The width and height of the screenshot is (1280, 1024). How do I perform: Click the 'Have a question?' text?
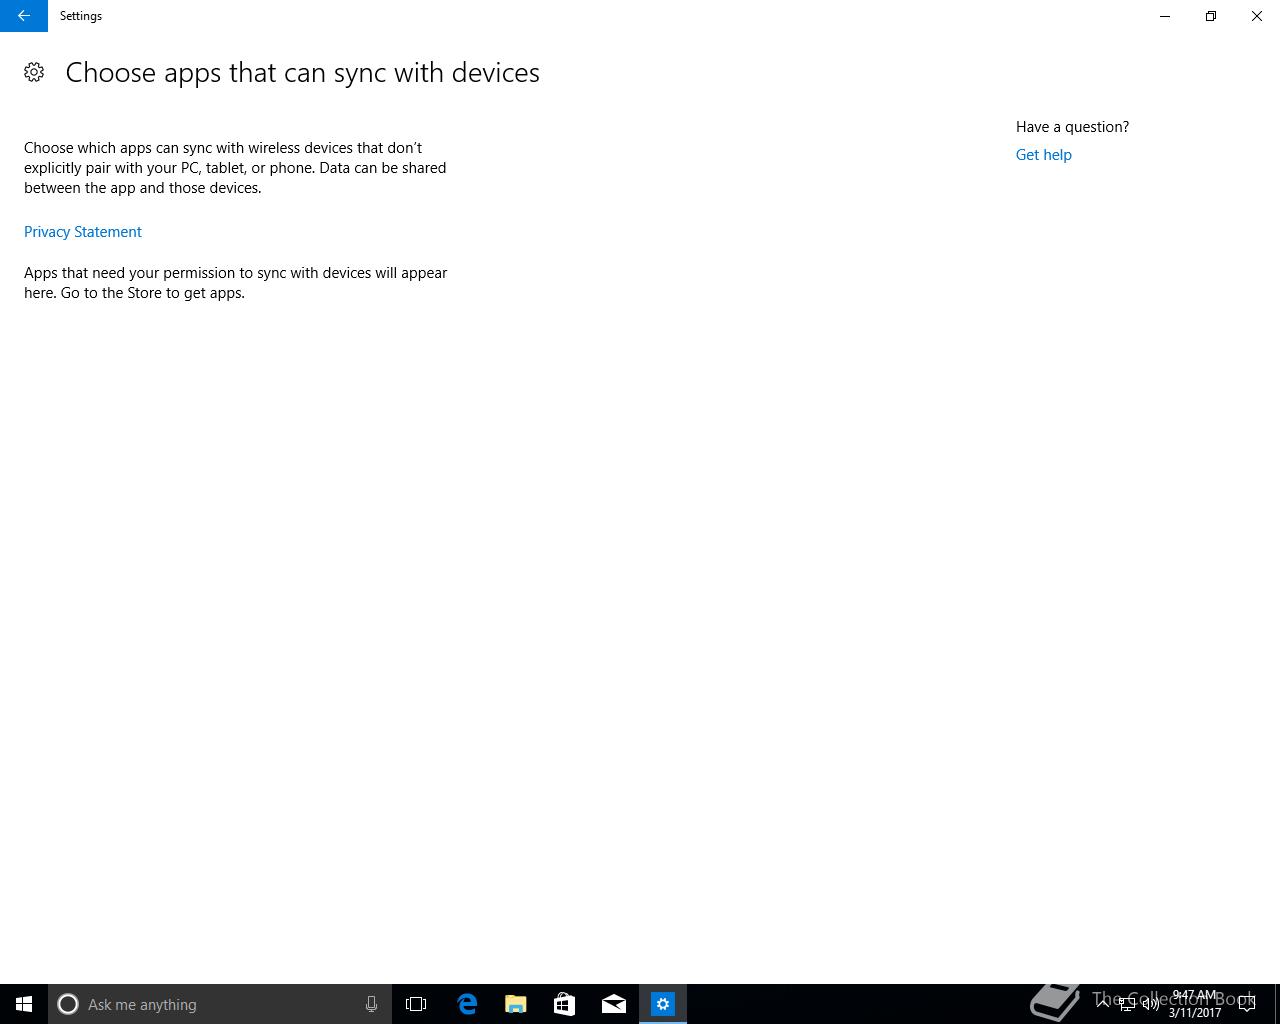(x=1072, y=127)
